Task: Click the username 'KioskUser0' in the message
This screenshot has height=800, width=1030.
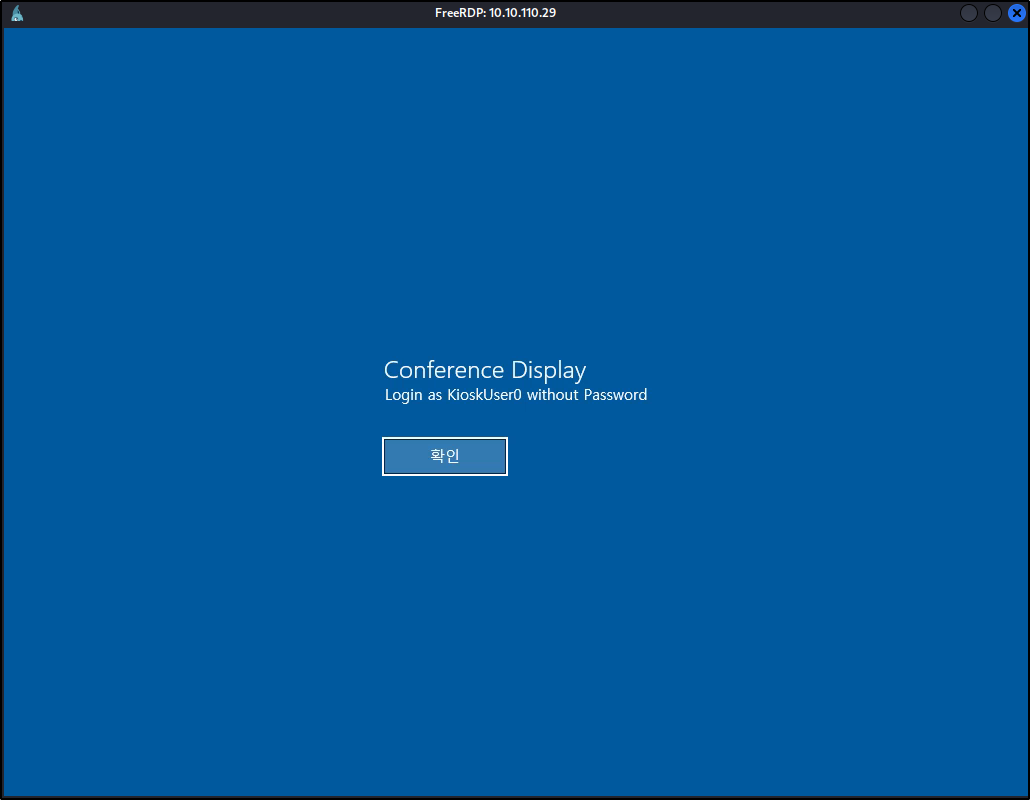Action: (x=484, y=395)
